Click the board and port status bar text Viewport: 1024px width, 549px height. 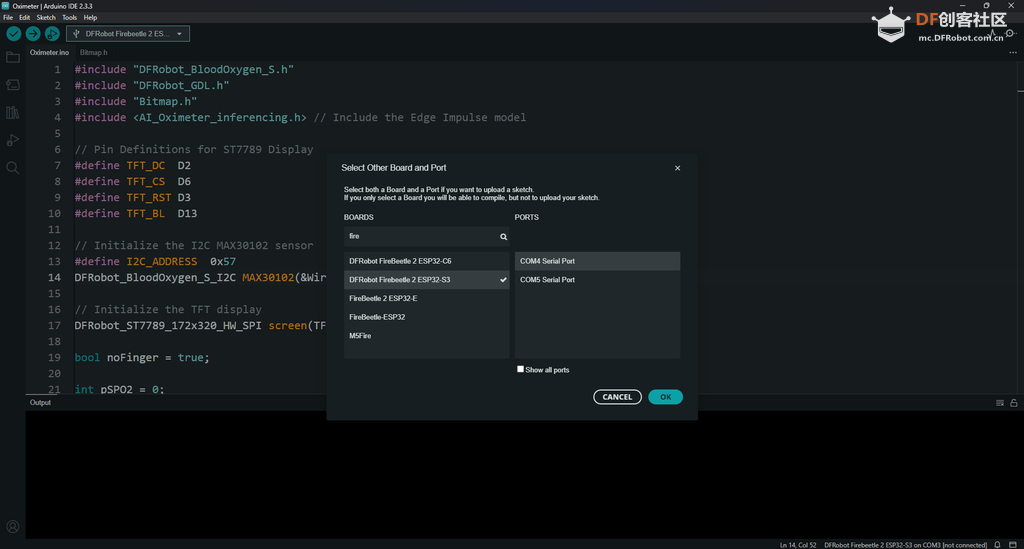[905, 545]
